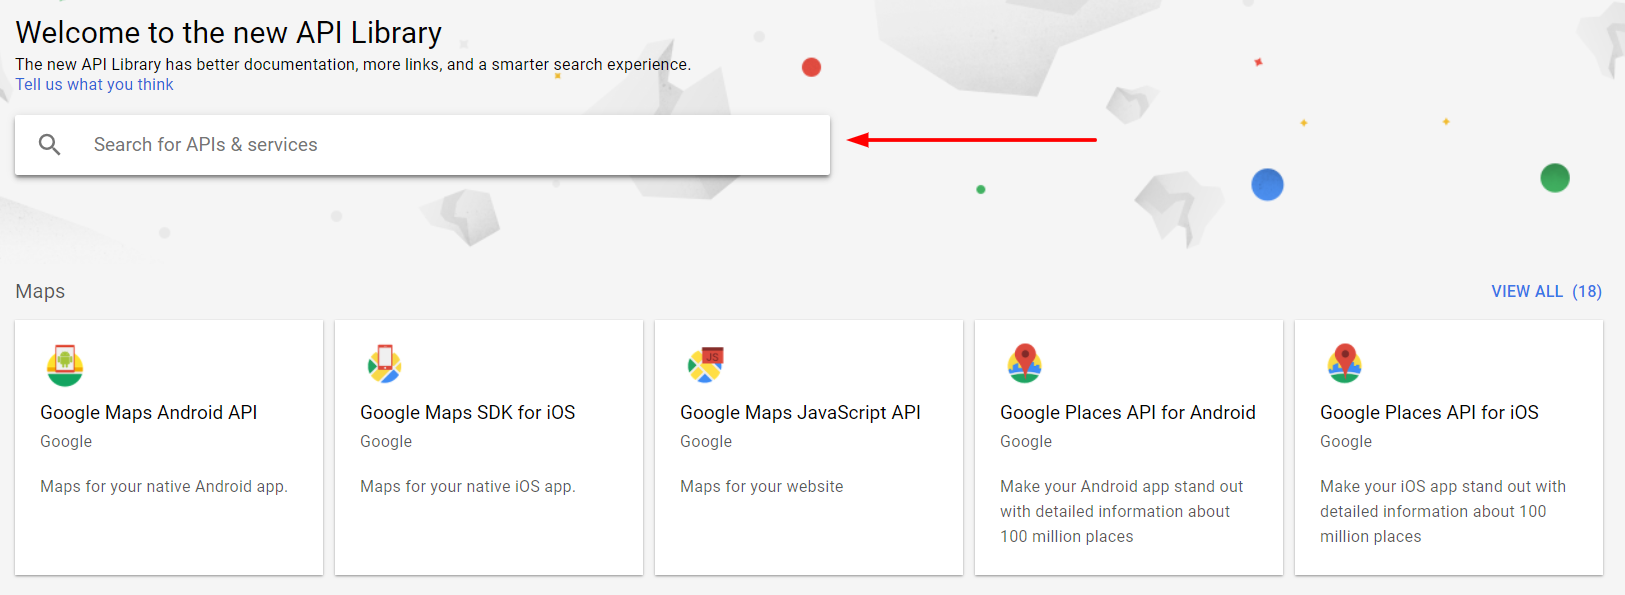Click the Google Places API for iOS icon
This screenshot has width=1625, height=595.
[x=1345, y=364]
